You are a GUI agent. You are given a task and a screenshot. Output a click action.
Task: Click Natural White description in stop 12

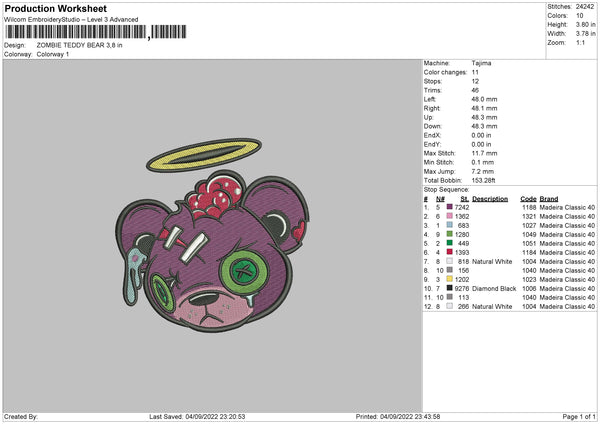492,306
